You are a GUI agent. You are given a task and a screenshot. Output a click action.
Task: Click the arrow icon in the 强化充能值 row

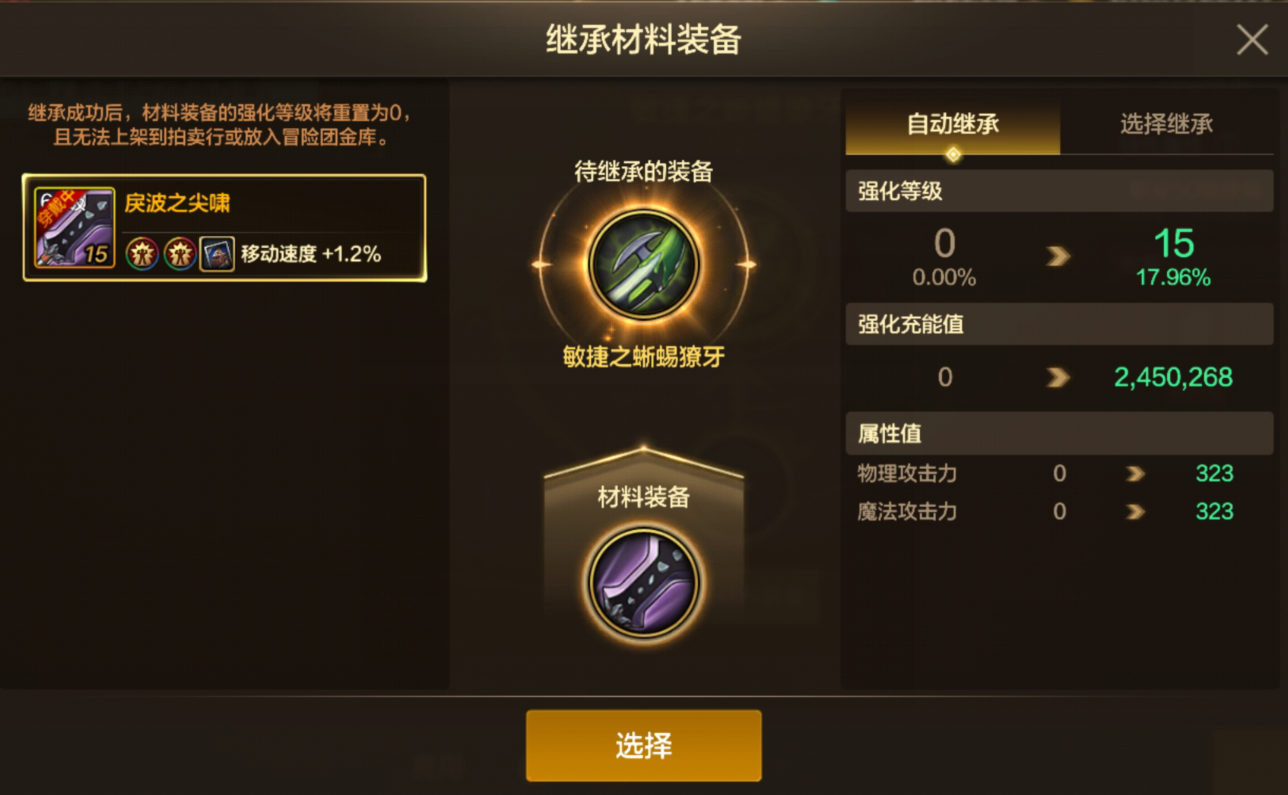(1058, 377)
